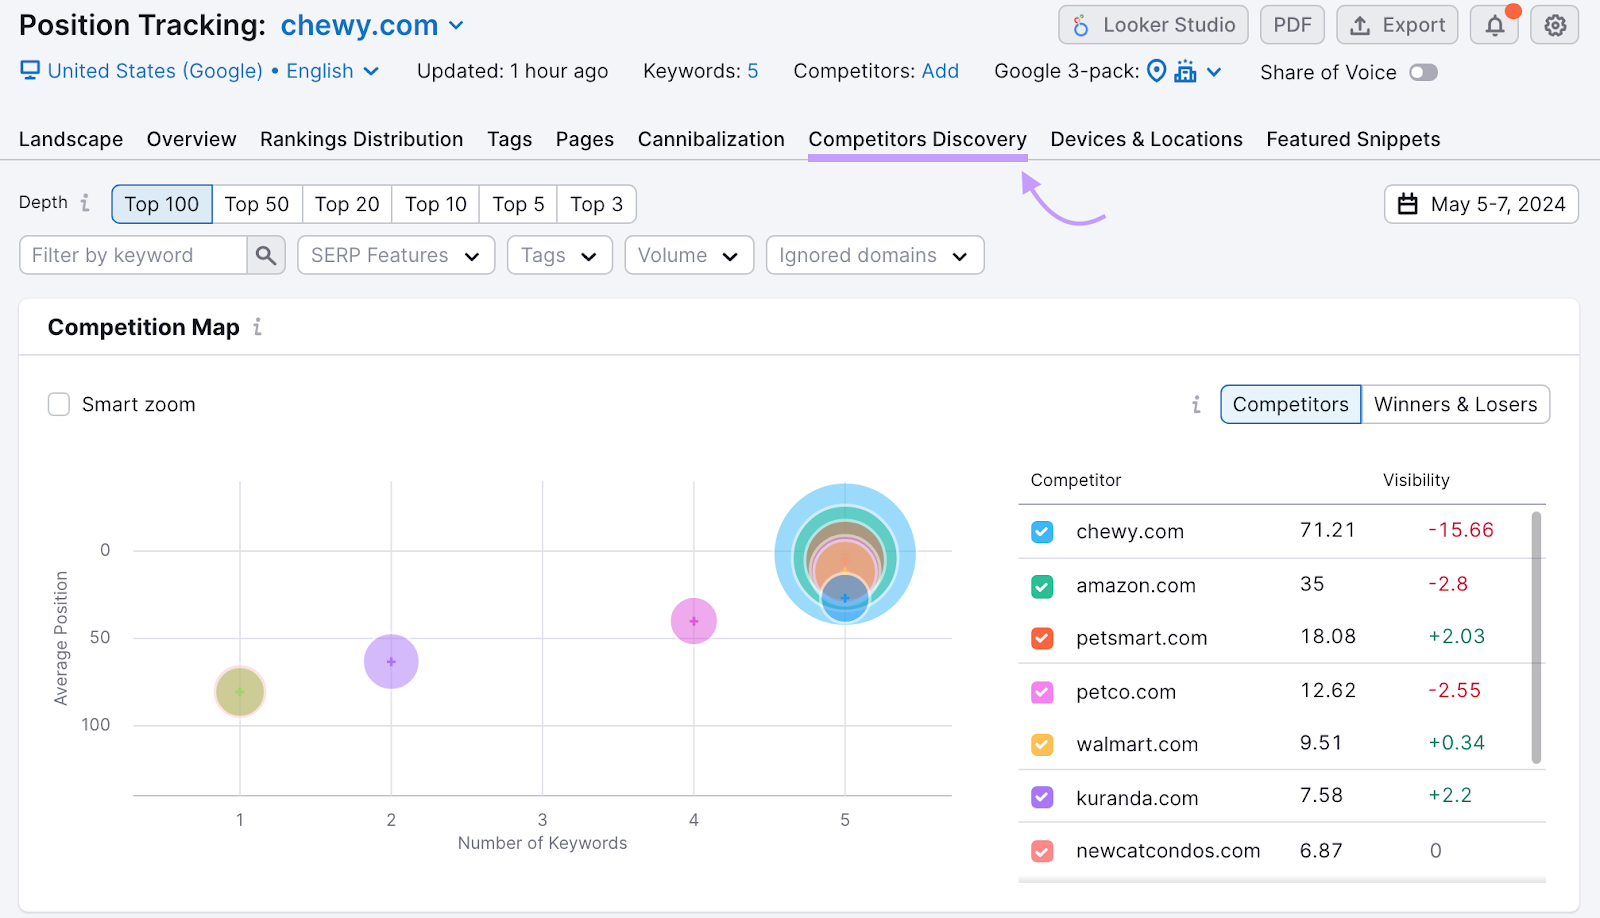The height and width of the screenshot is (918, 1600).
Task: Switch to Winners & Losers view
Action: 1456,404
